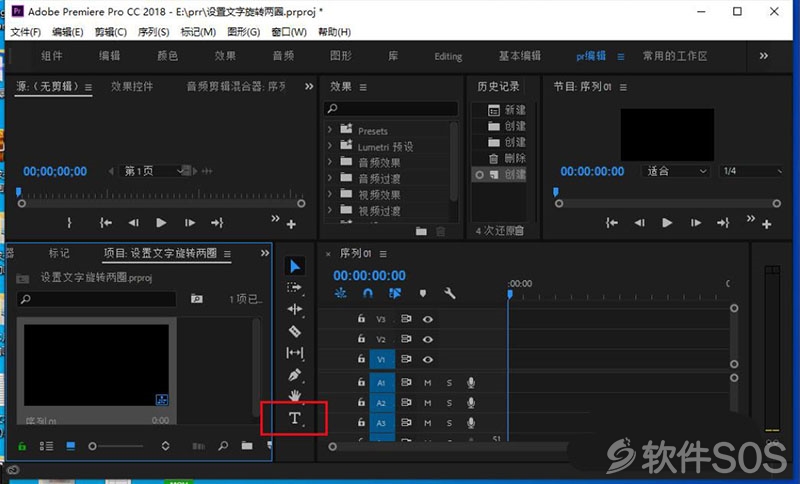The height and width of the screenshot is (484, 800).
Task: Step back one frame in Source monitor
Action: [133, 223]
